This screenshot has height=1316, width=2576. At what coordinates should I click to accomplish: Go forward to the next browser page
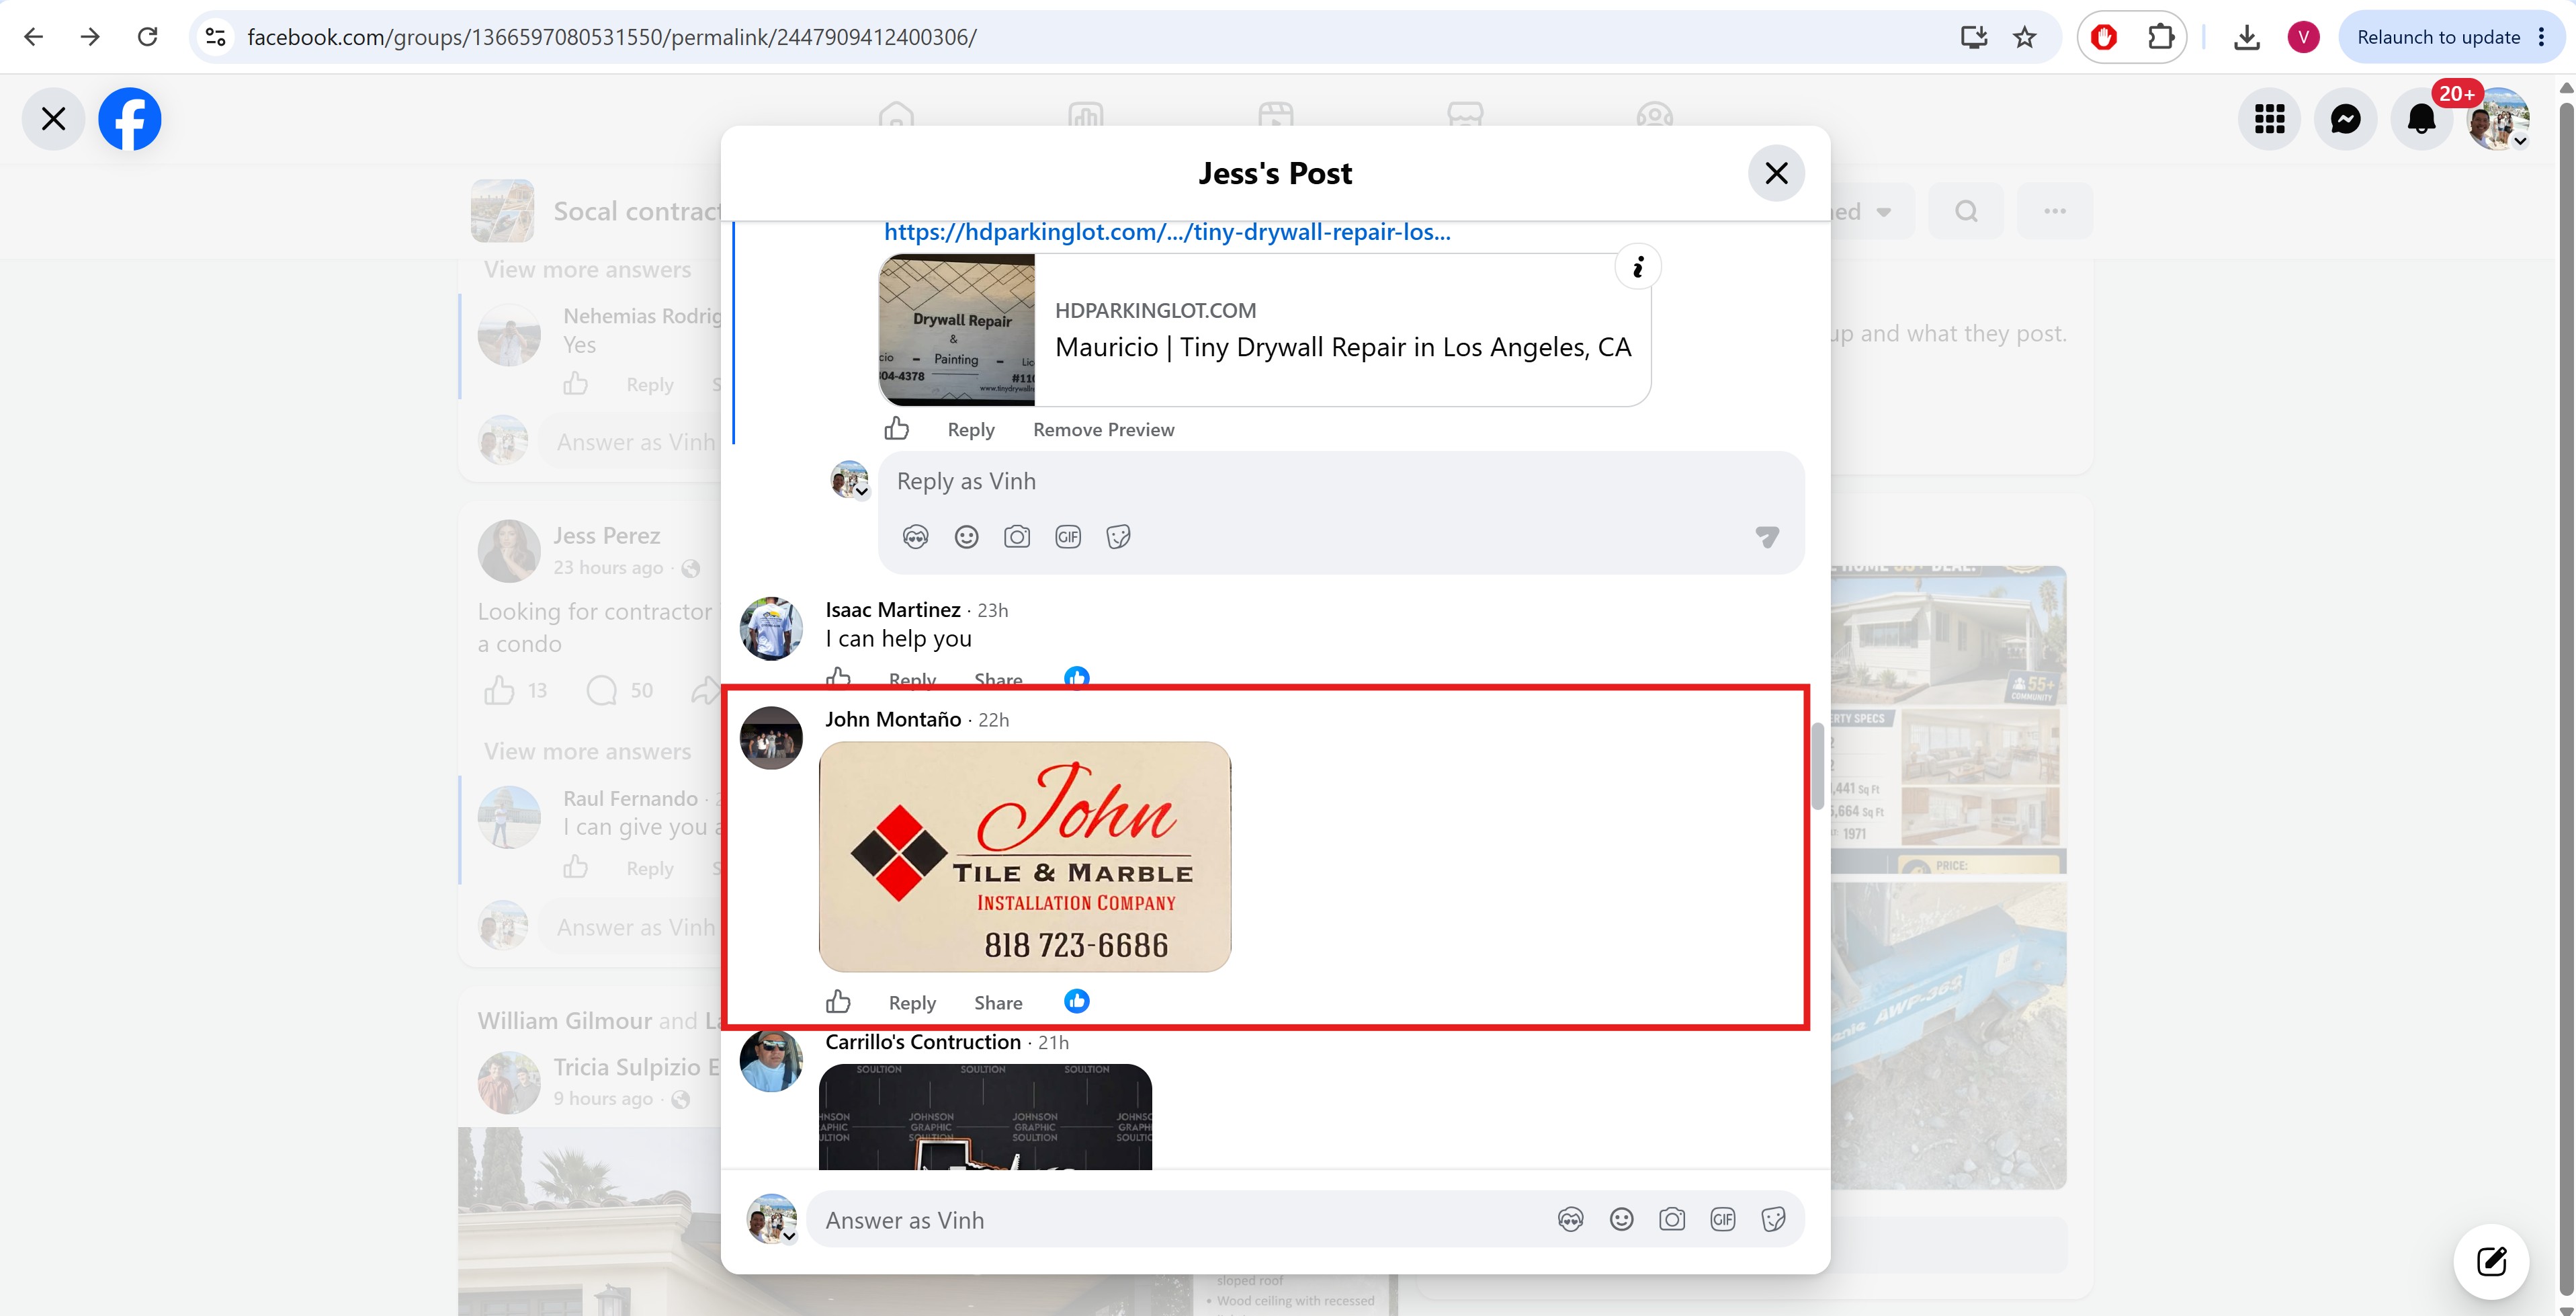coord(90,37)
